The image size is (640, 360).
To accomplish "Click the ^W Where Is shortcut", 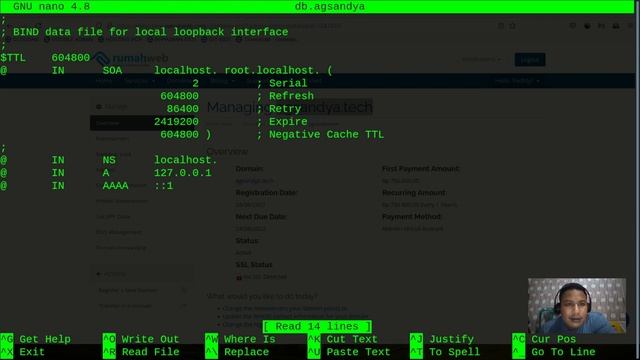I will tap(240, 339).
